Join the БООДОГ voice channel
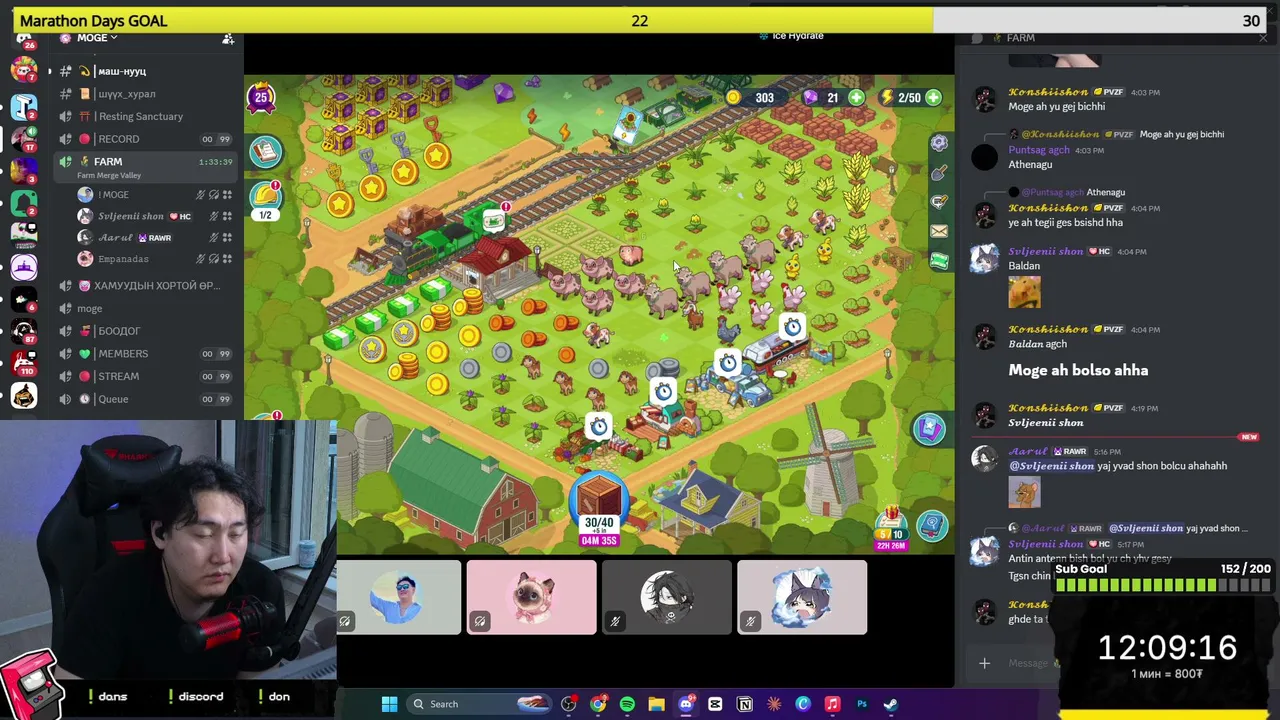 pos(146,331)
